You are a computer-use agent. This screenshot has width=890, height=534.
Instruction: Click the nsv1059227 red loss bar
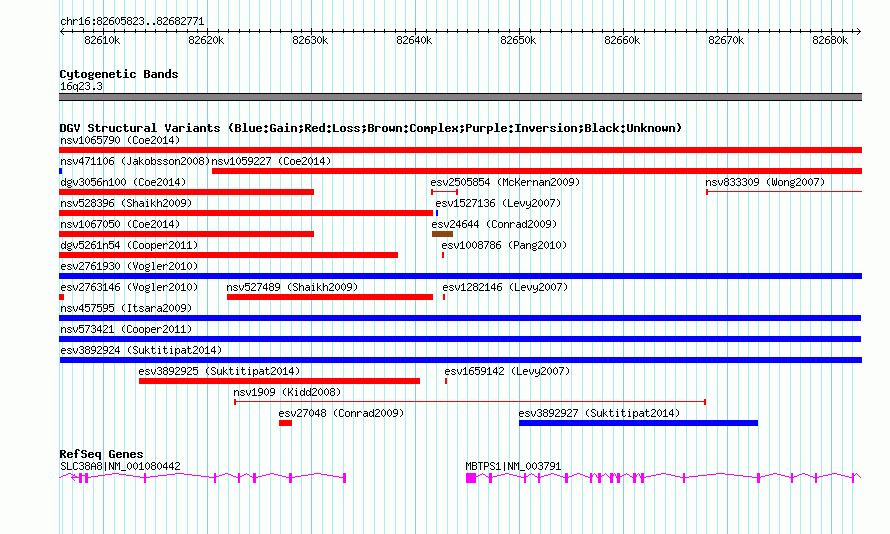coord(537,171)
